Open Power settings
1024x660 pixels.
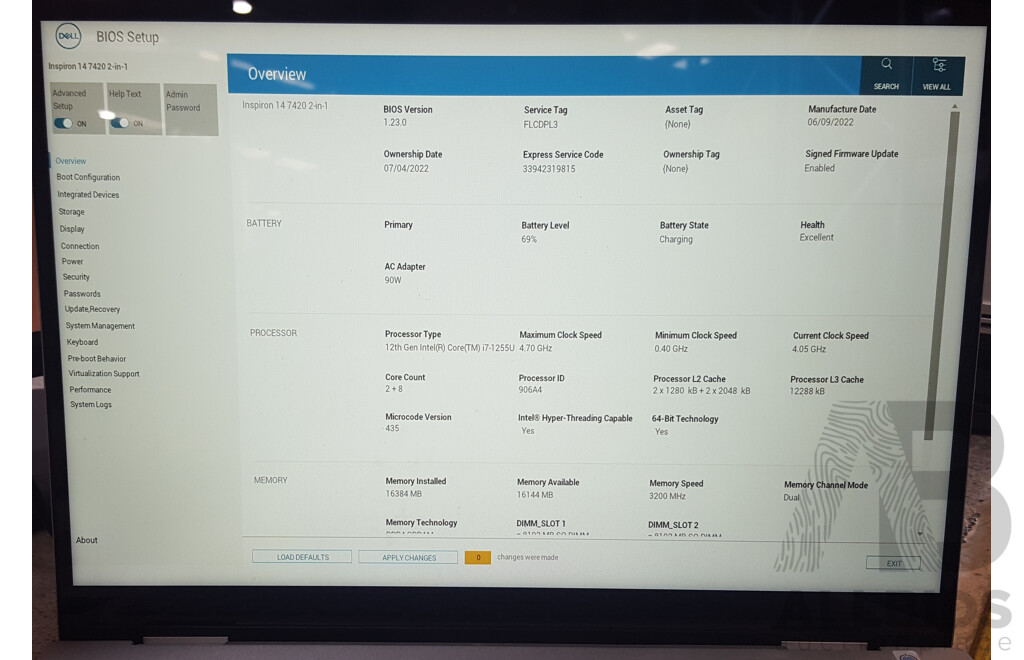tap(72, 261)
